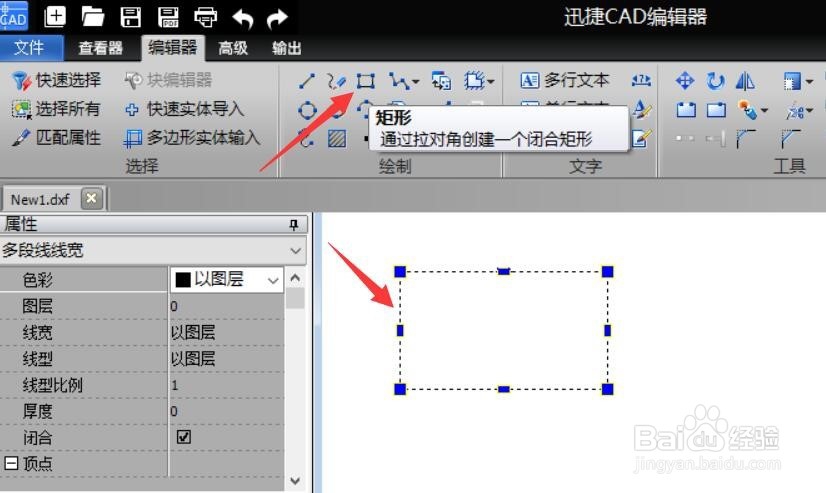826x493 pixels.
Task: Click the quick select (快速选择) funnel icon
Action: point(21,81)
